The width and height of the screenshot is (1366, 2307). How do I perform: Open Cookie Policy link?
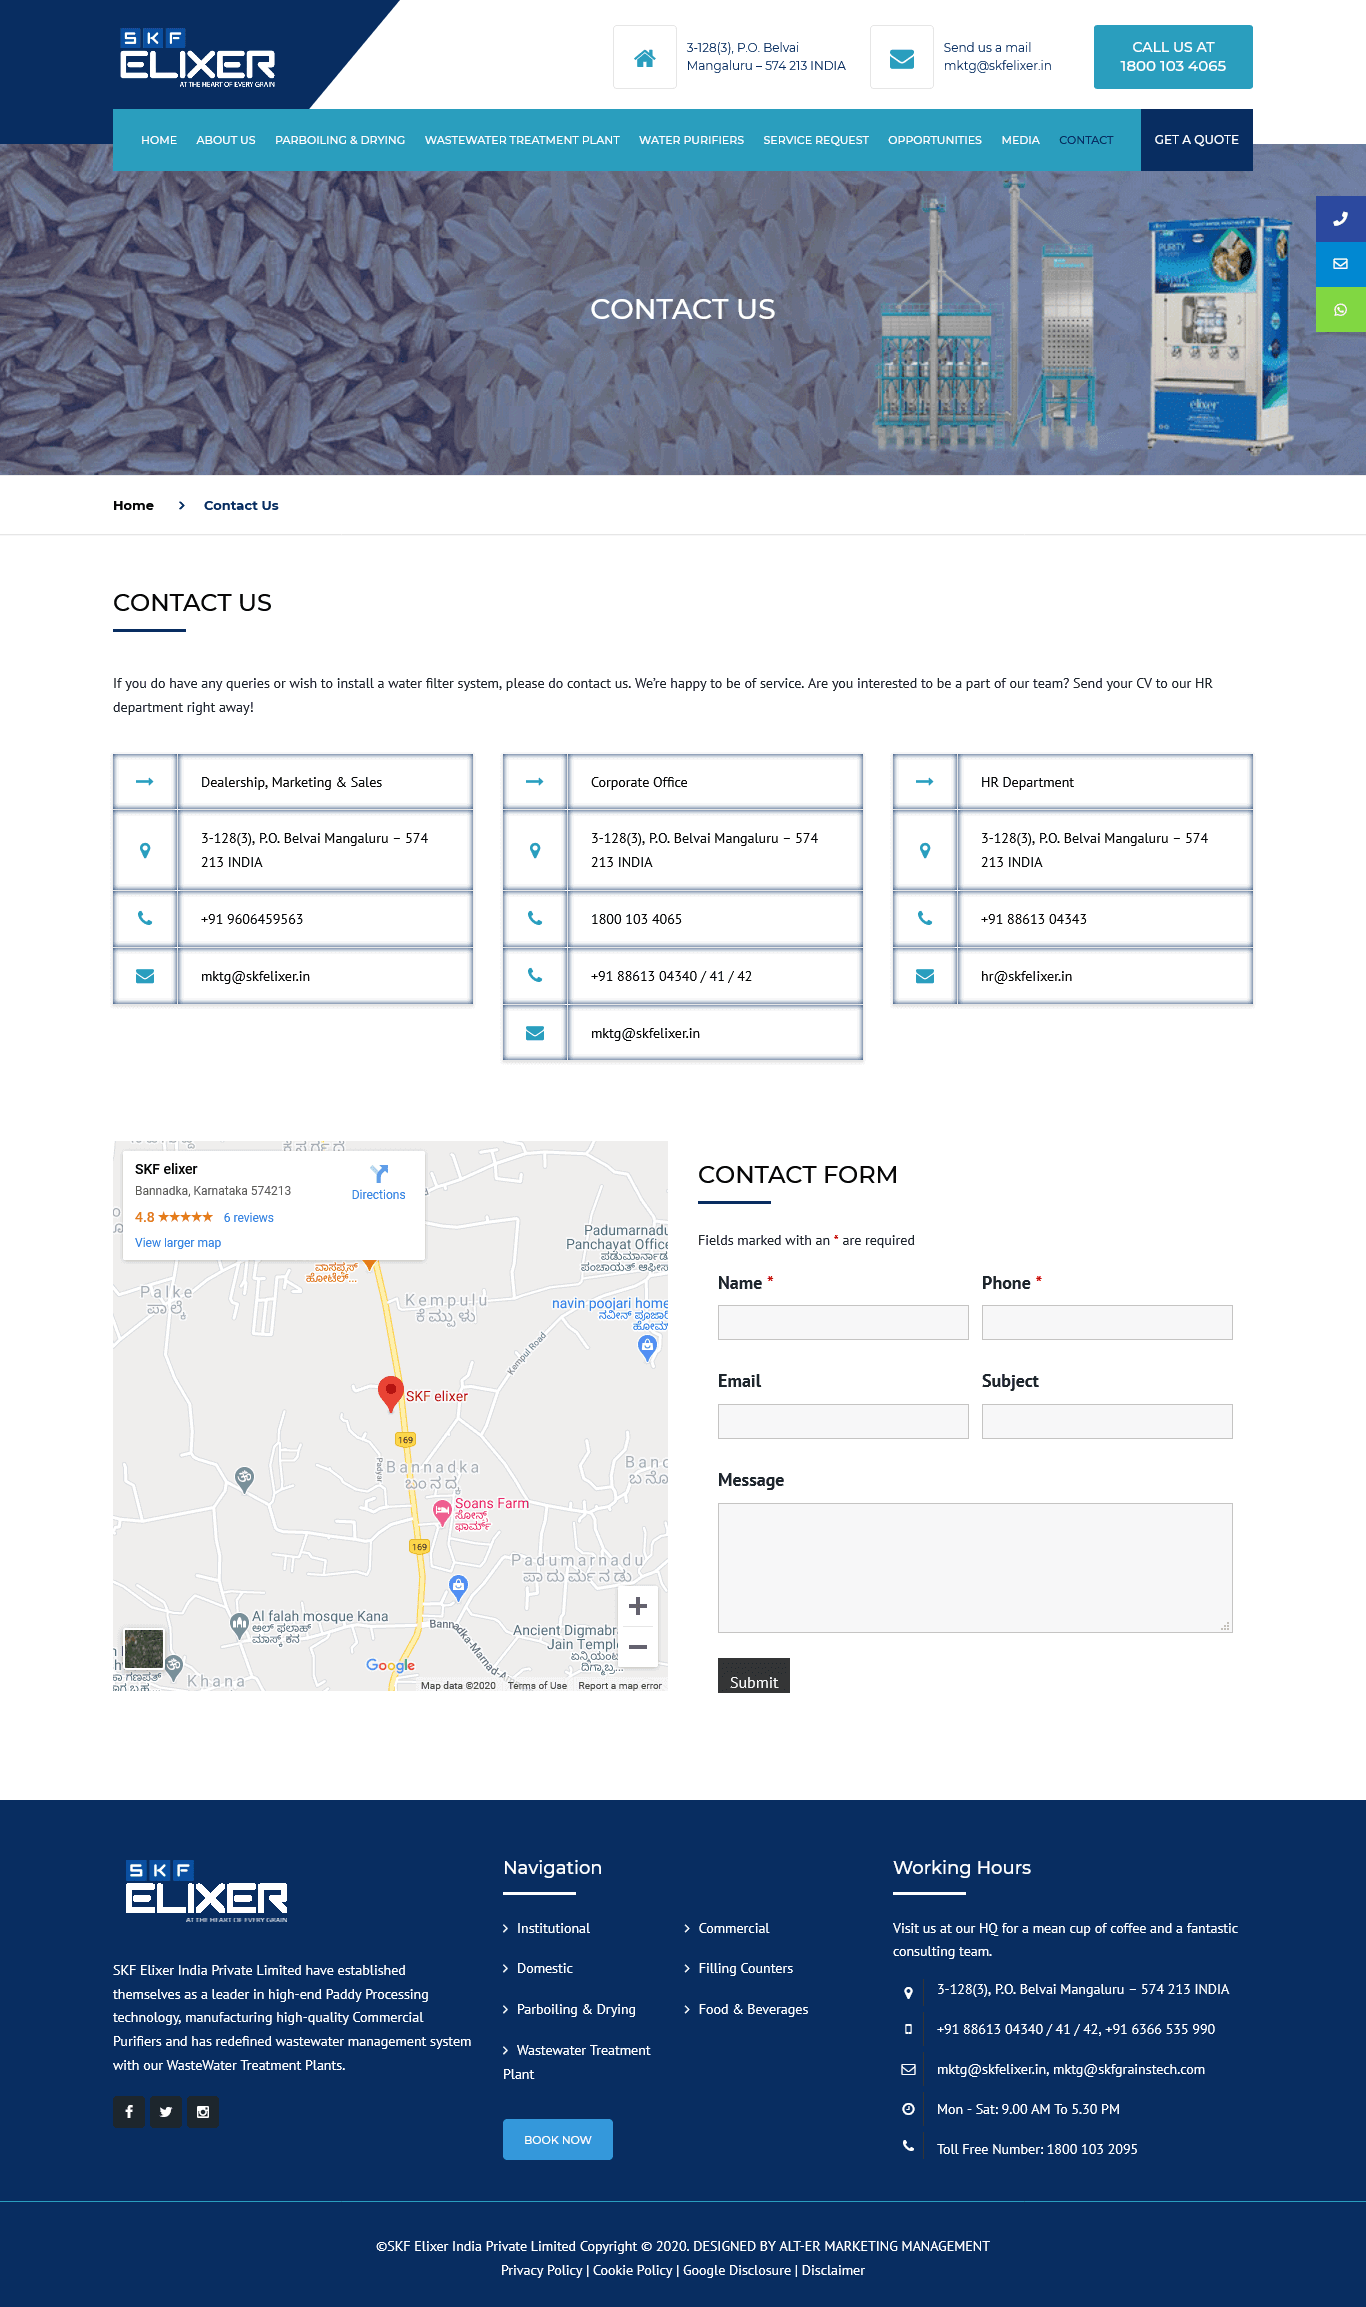pos(633,2270)
